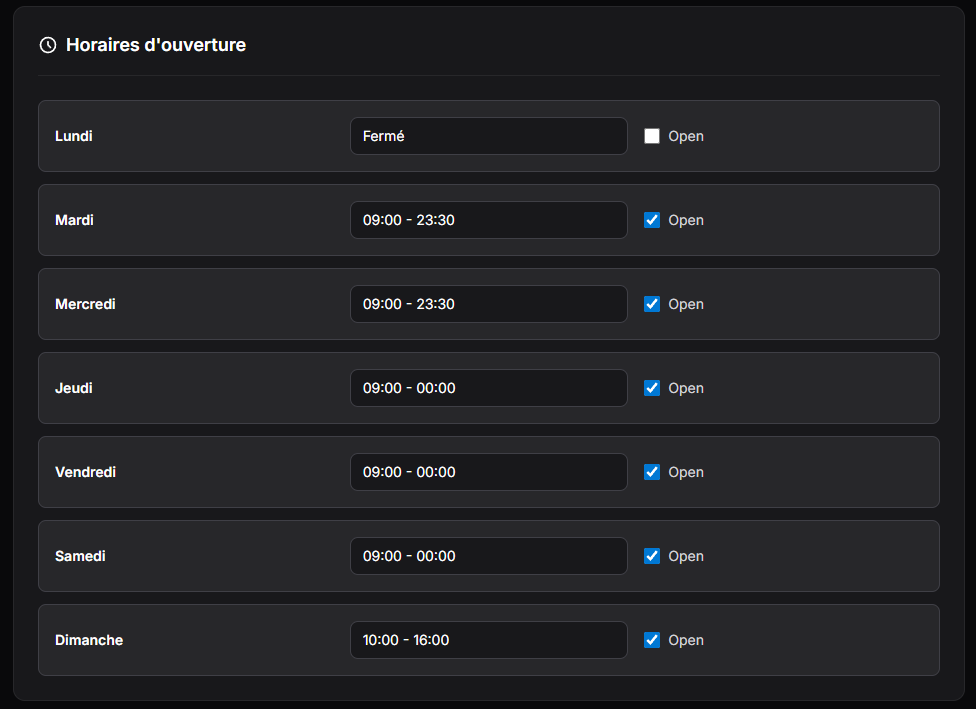Toggle the Mercredi Open checkbox
The height and width of the screenshot is (709, 976).
652,304
